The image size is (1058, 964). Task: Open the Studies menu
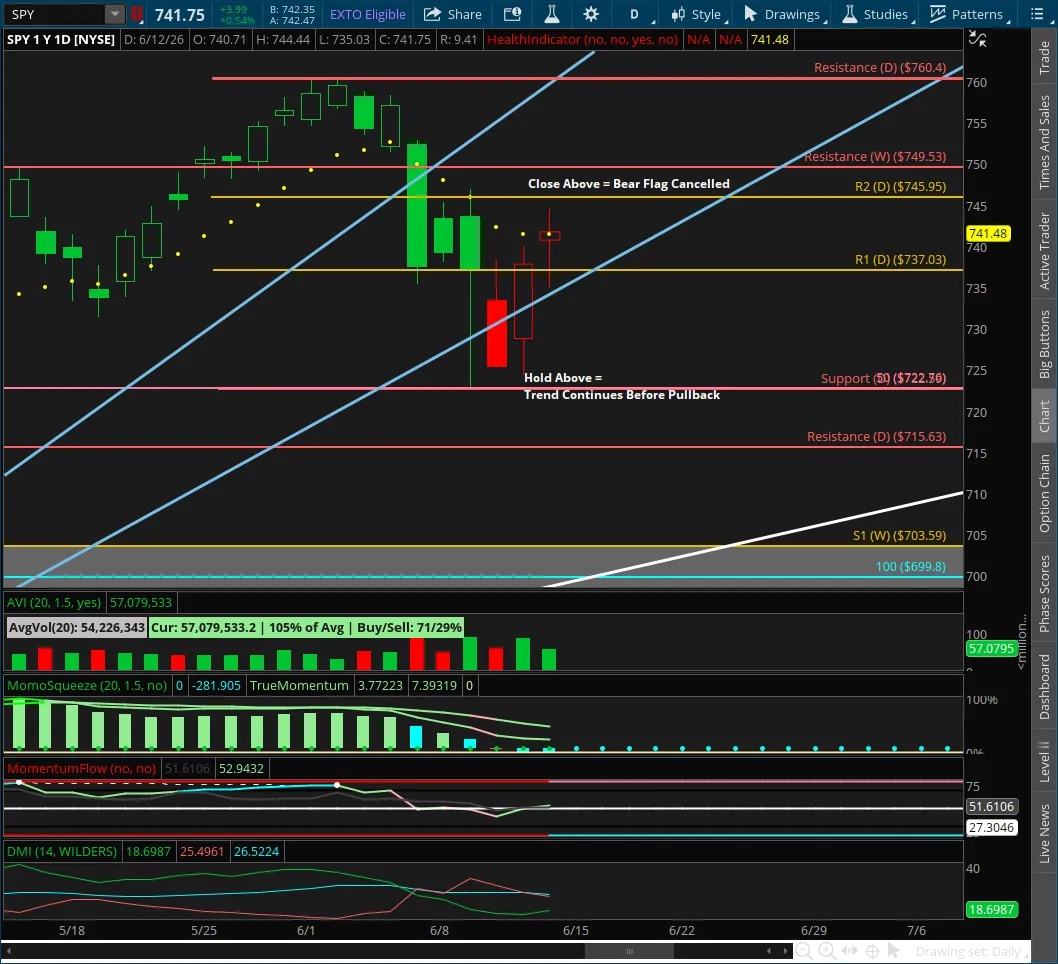click(x=879, y=14)
